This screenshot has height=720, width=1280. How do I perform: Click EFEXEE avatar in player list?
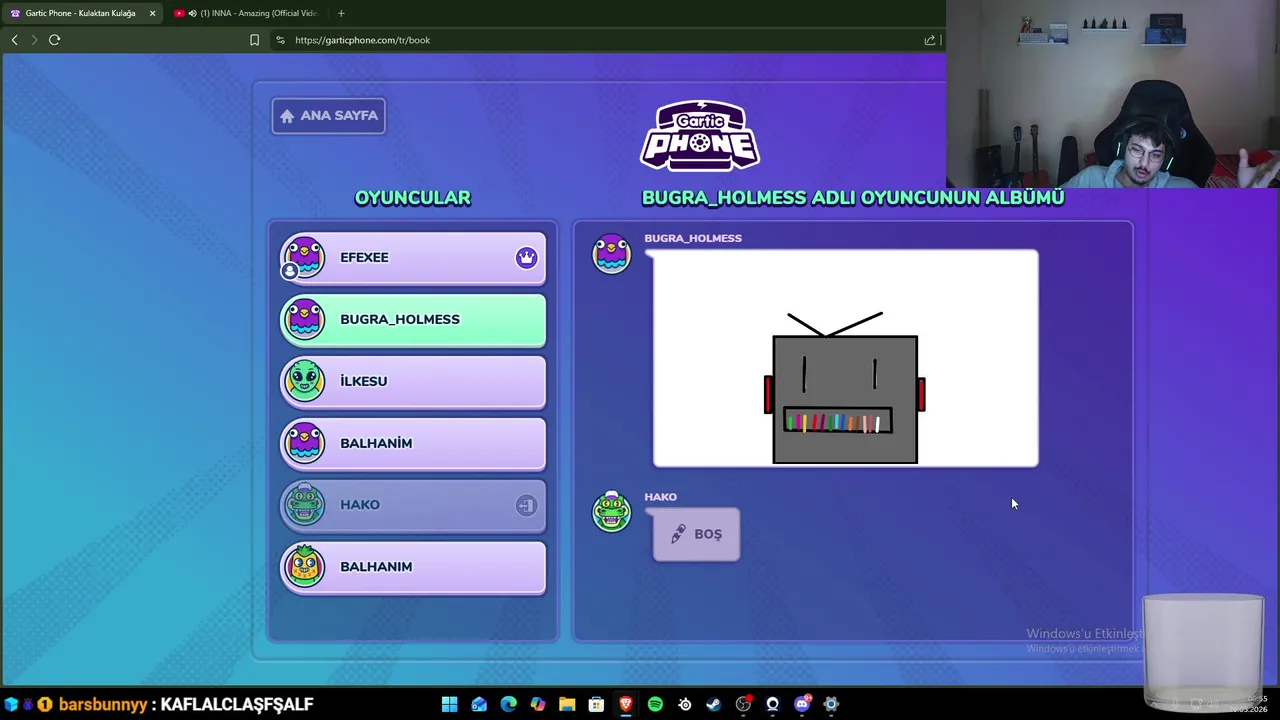pos(303,257)
